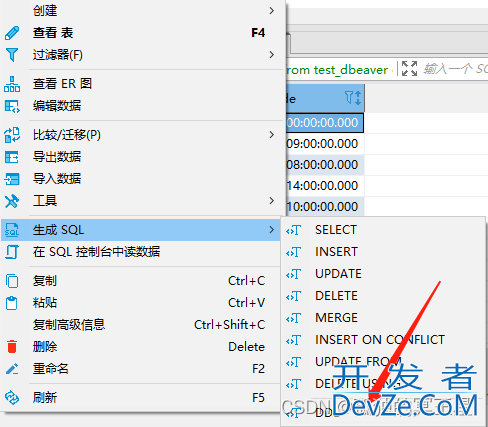Click the template icon beside INSERT
Screen dimensions: 488x427
[x=294, y=252]
